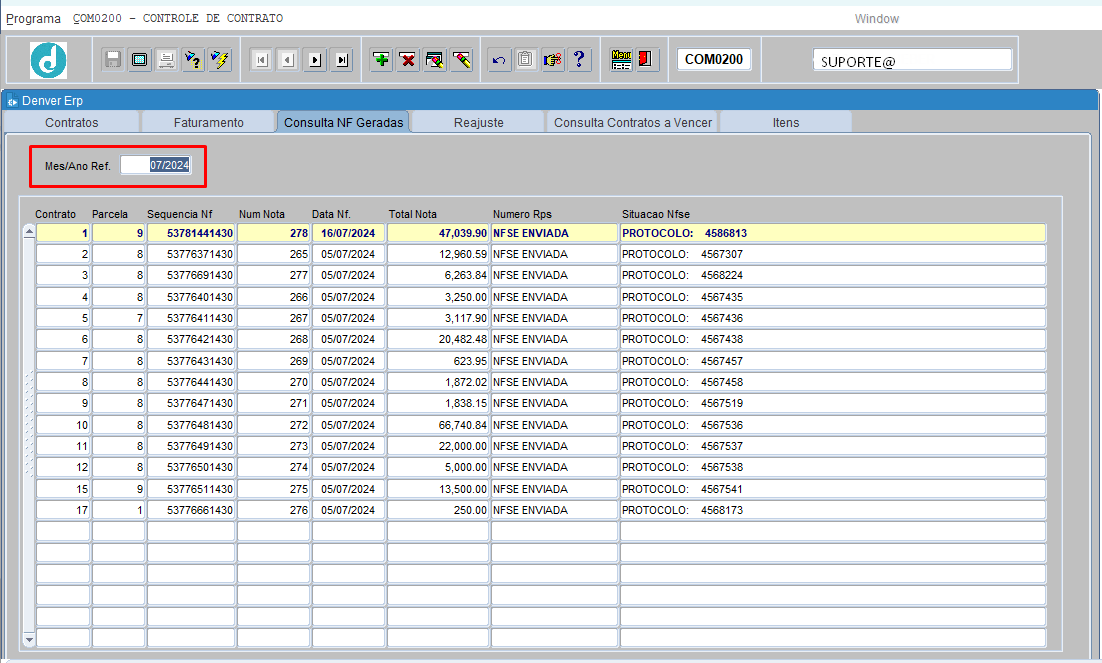This screenshot has width=1102, height=663.
Task: Click the Undo arrow icon
Action: [499, 60]
